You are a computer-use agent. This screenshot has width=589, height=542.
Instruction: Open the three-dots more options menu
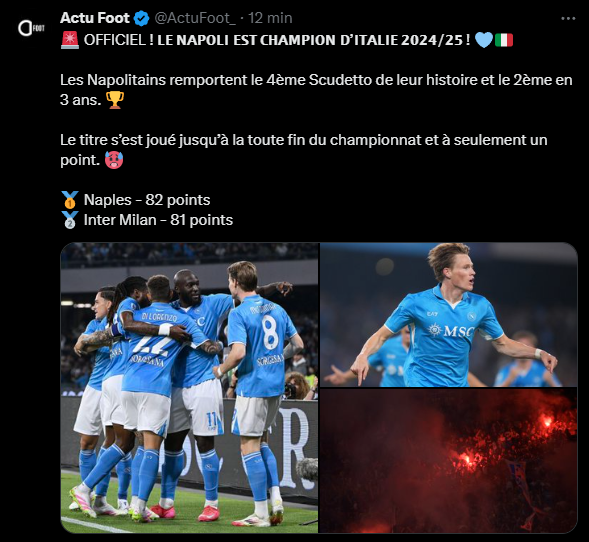tap(568, 18)
